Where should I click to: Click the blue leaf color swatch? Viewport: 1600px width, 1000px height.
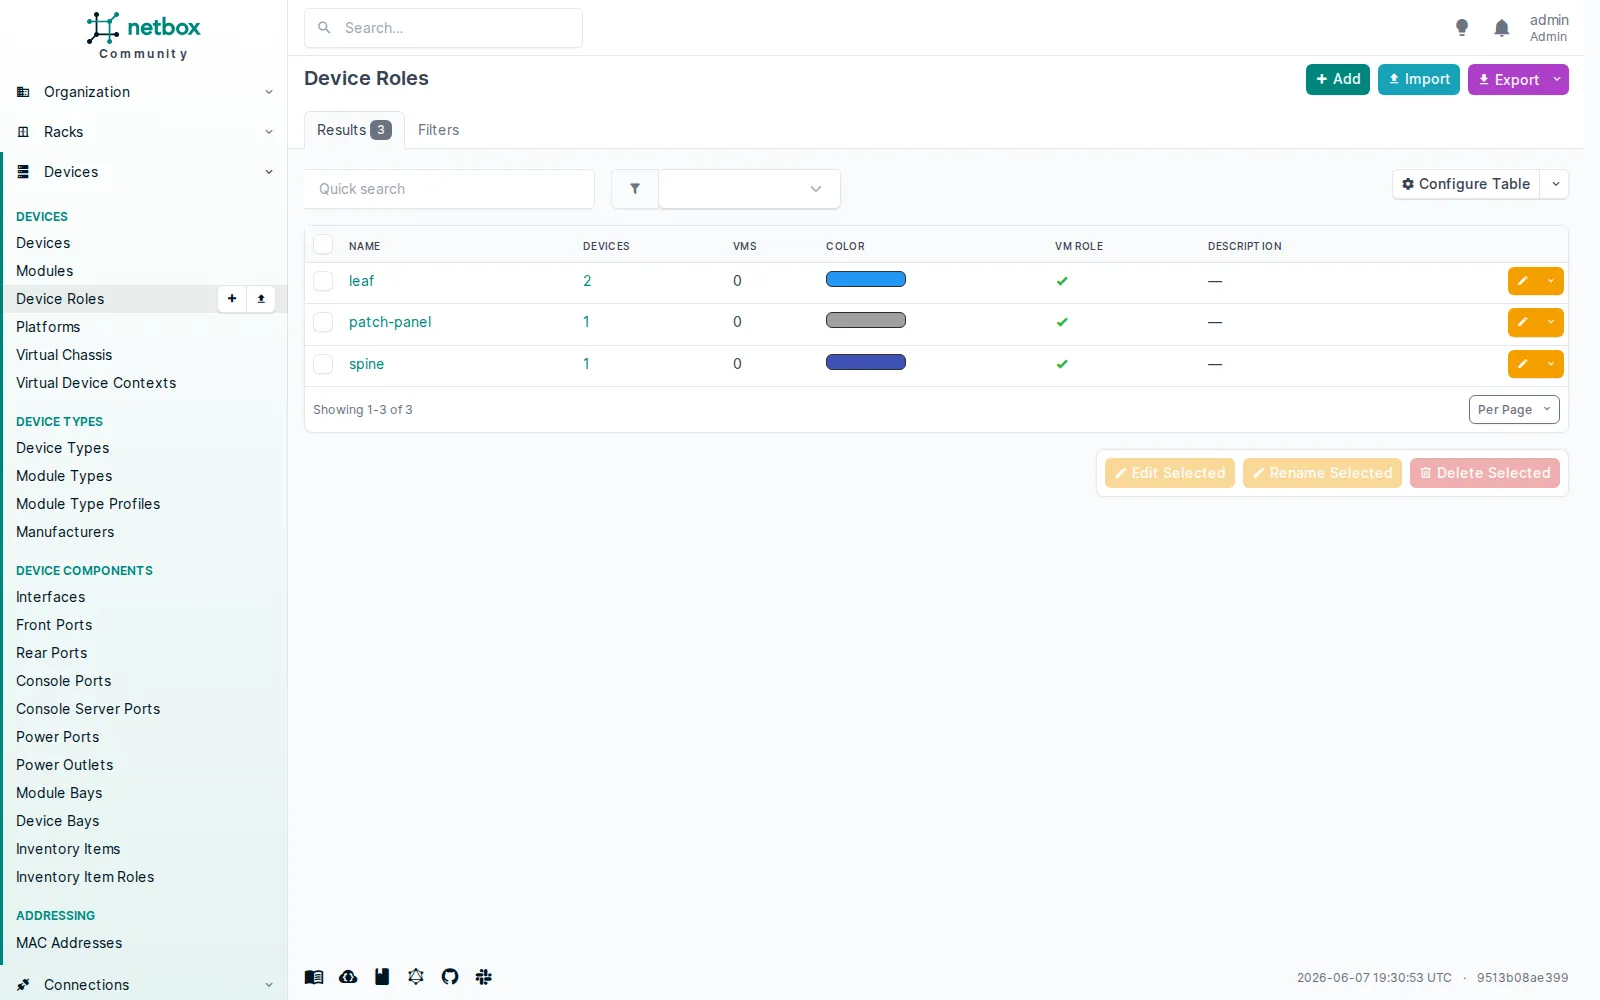(866, 279)
